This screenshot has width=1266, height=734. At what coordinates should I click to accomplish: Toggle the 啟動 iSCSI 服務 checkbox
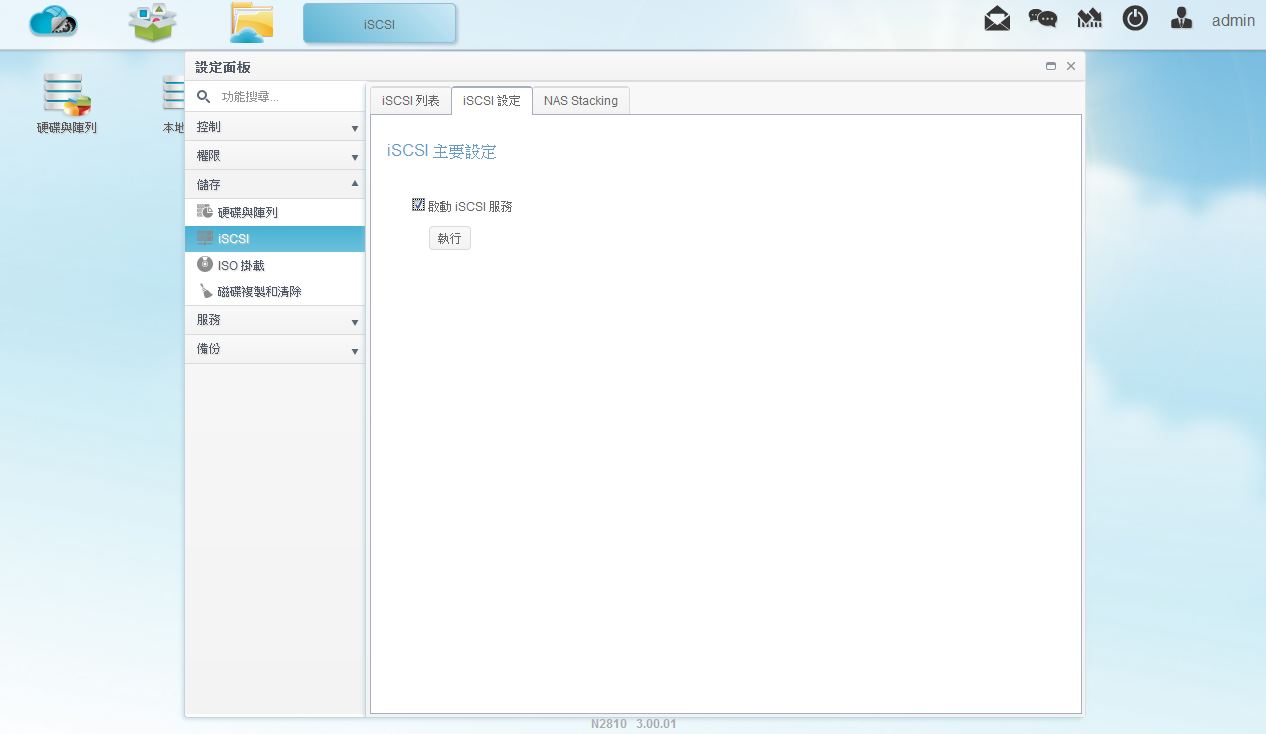pyautogui.click(x=419, y=205)
